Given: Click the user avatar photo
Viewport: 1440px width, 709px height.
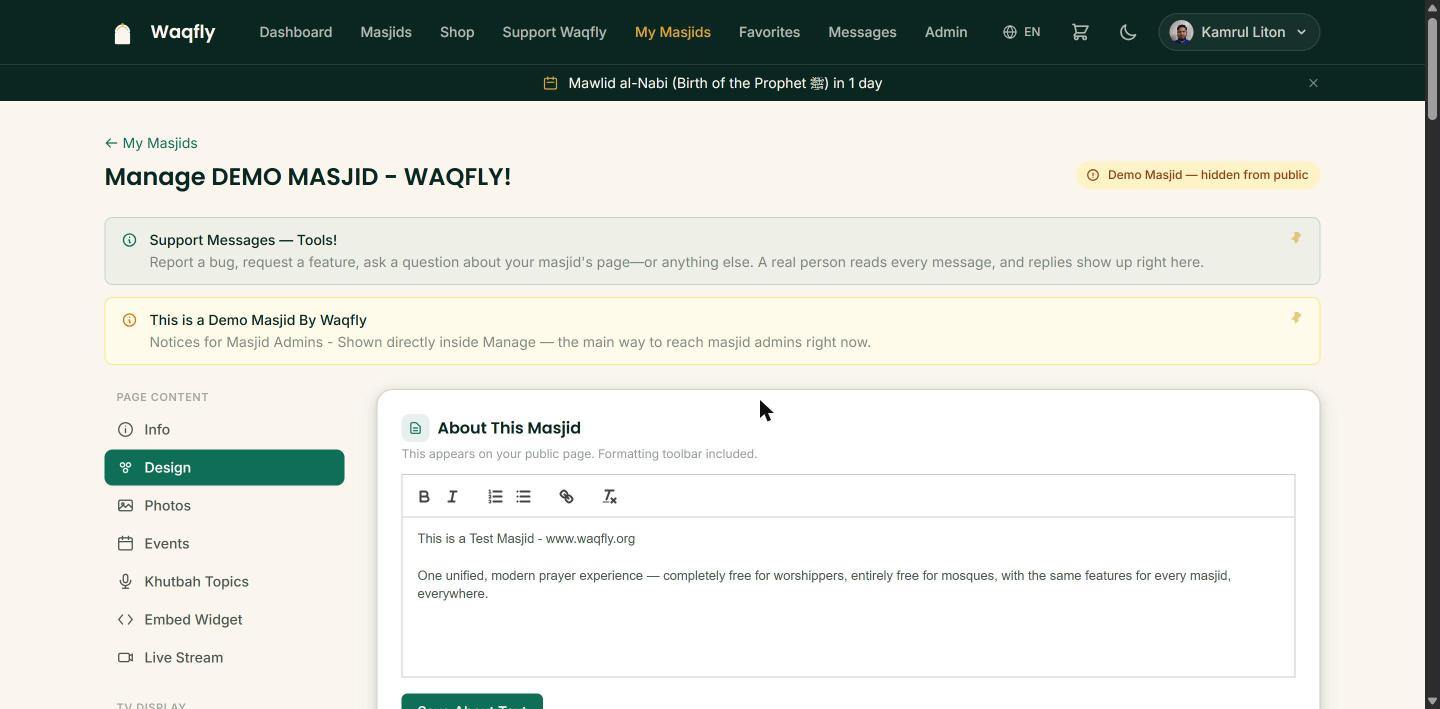Looking at the screenshot, I should tap(1181, 32).
